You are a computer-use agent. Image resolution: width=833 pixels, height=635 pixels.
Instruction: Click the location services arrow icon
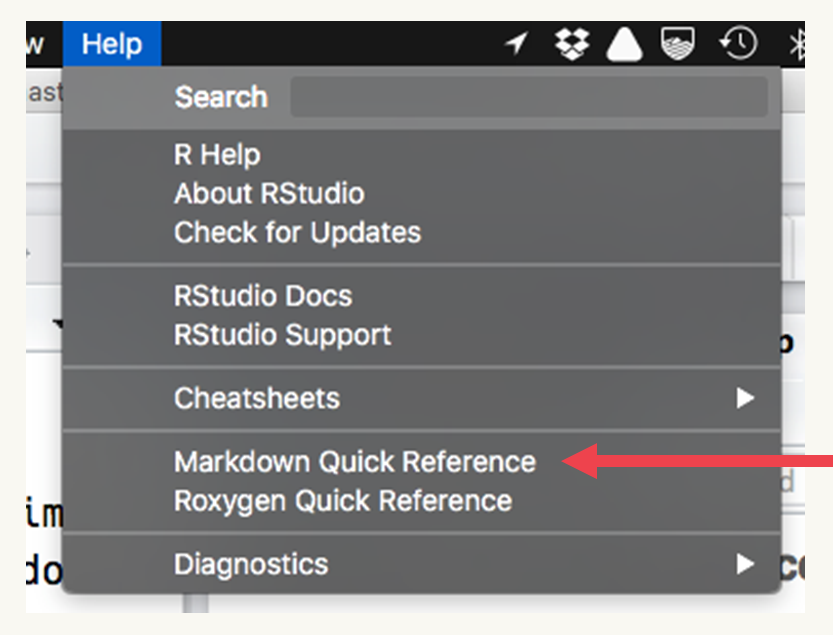(516, 44)
